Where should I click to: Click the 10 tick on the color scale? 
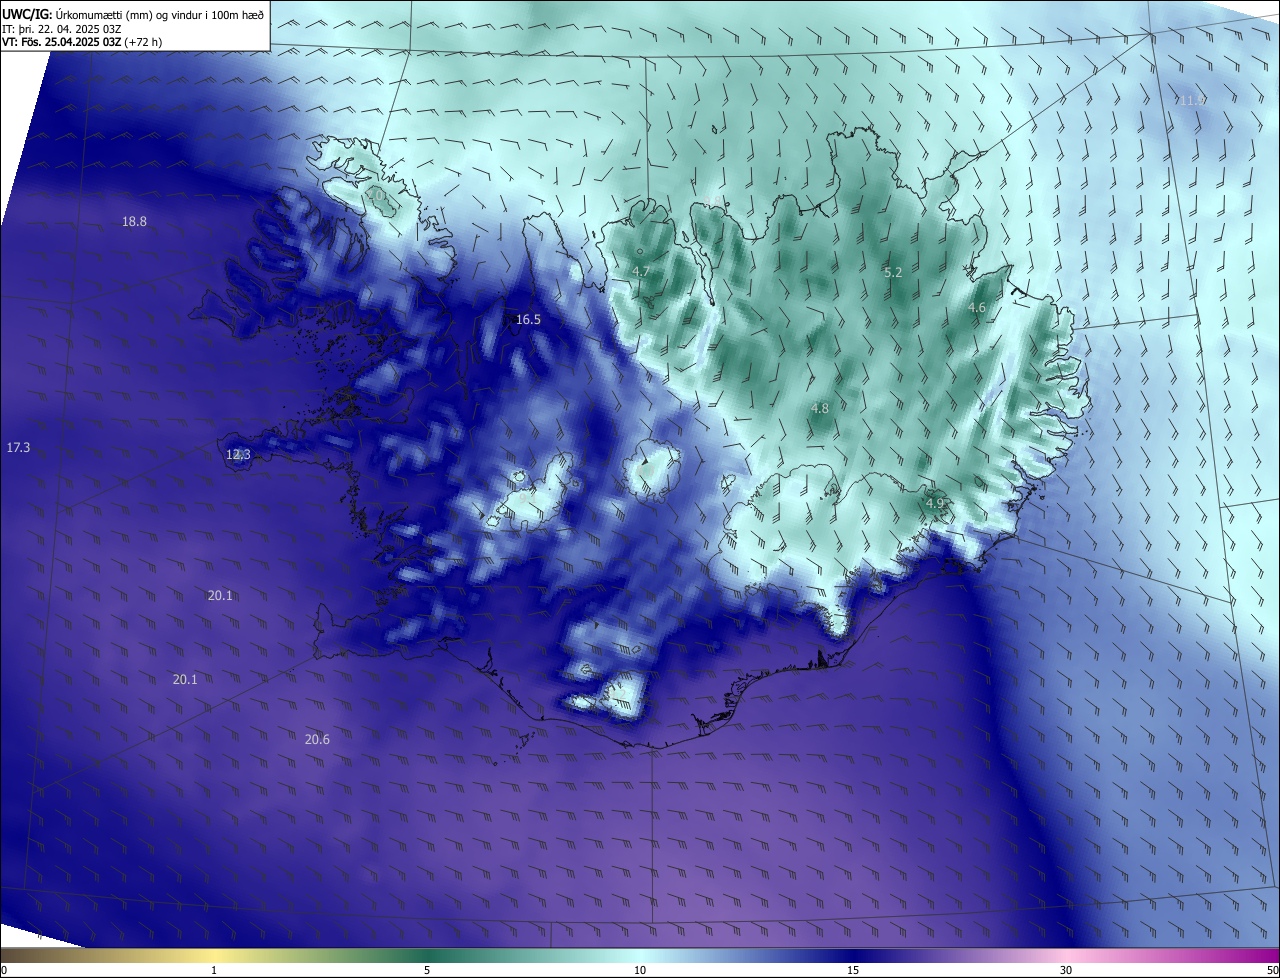coord(640,970)
